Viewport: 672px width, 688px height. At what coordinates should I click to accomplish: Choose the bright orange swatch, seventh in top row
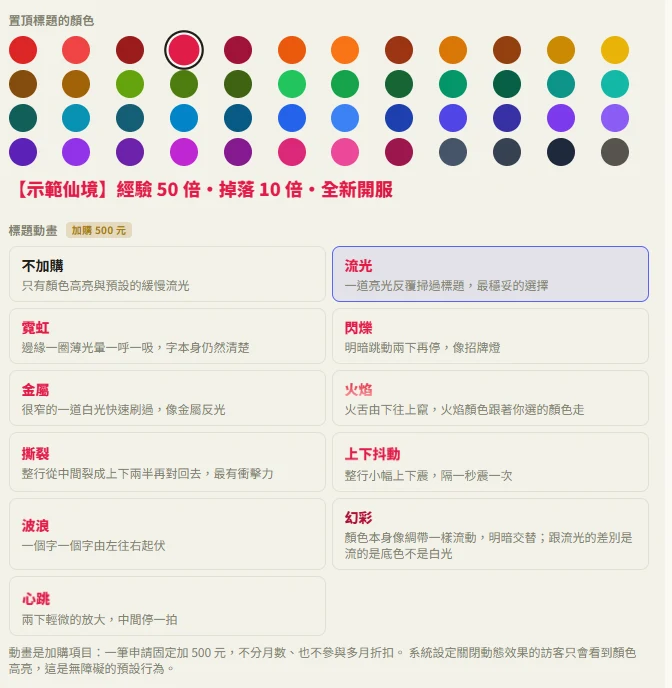(345, 50)
